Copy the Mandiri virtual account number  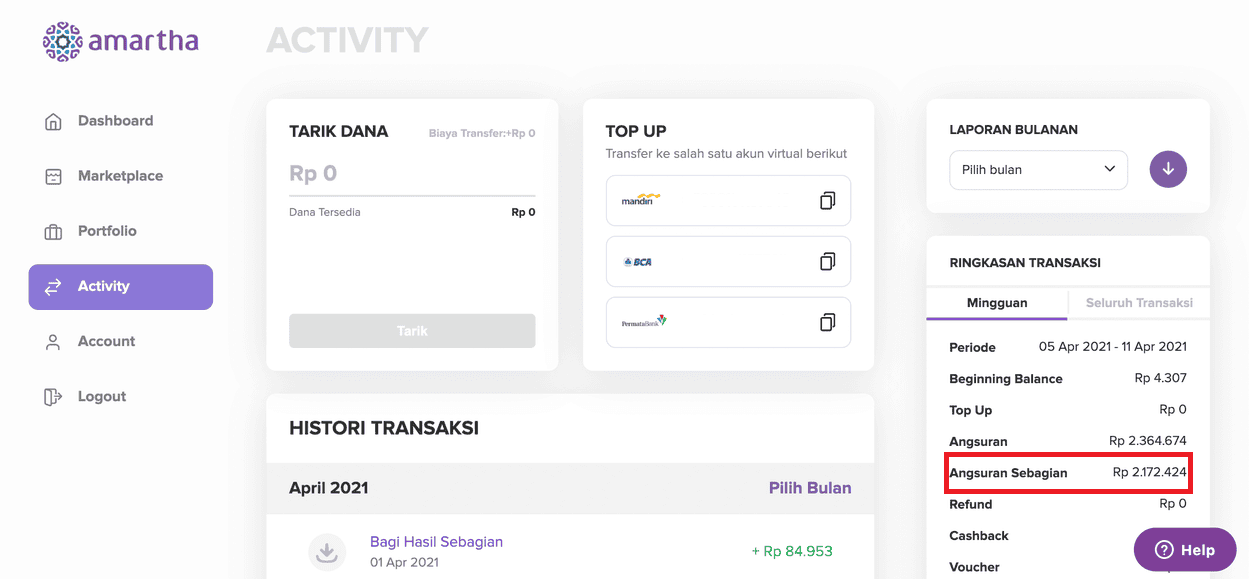827,201
